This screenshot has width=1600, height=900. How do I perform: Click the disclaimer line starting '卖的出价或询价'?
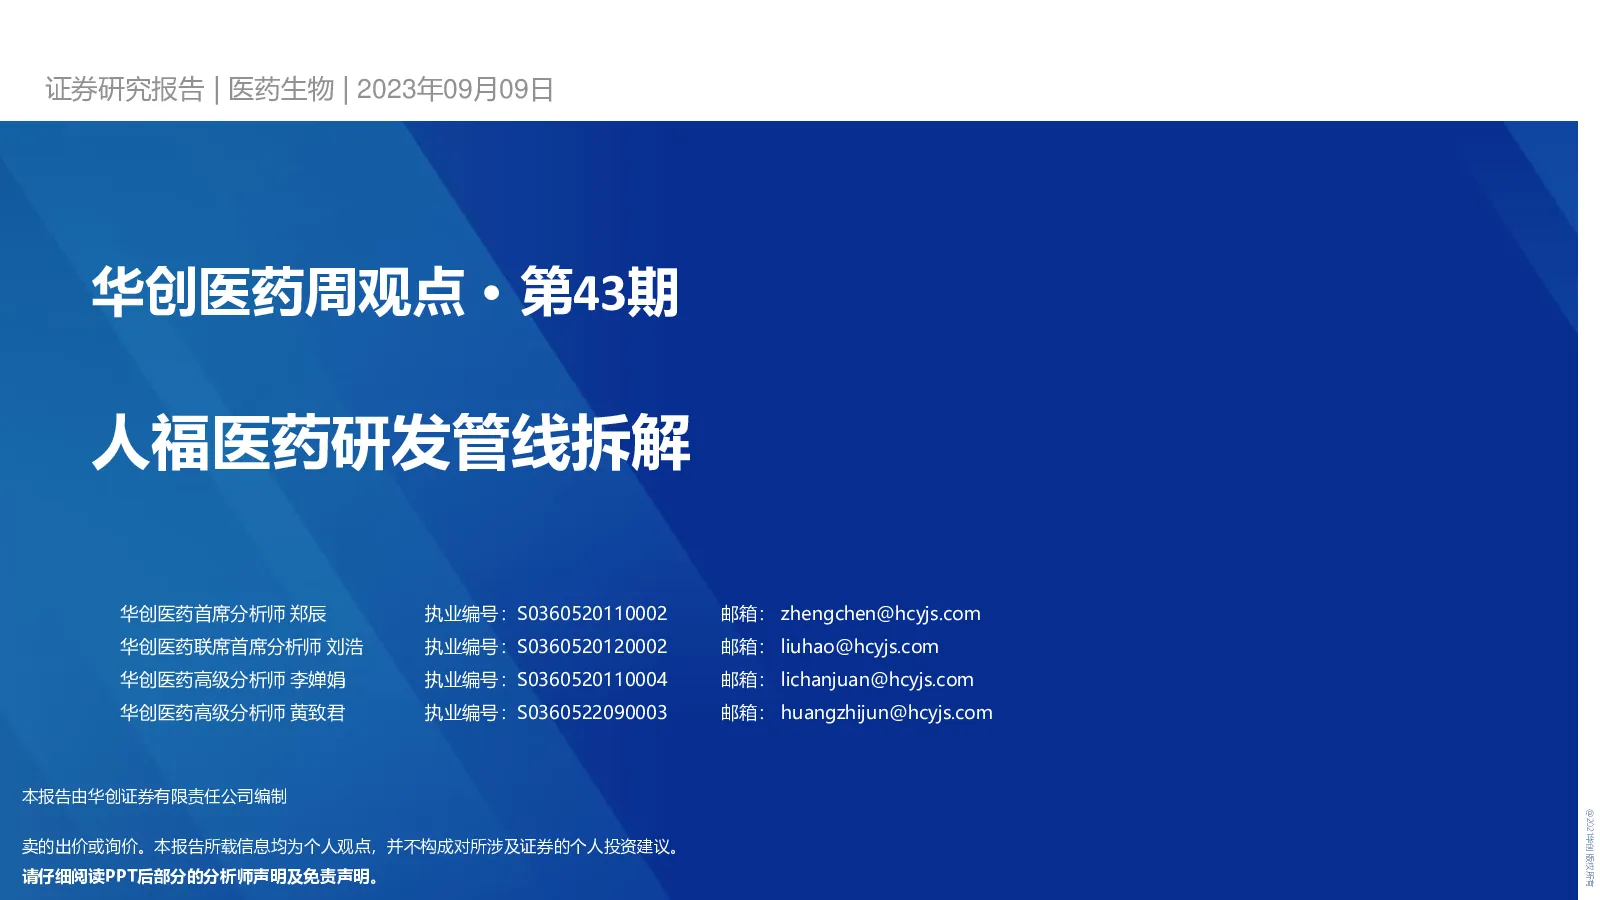point(353,846)
